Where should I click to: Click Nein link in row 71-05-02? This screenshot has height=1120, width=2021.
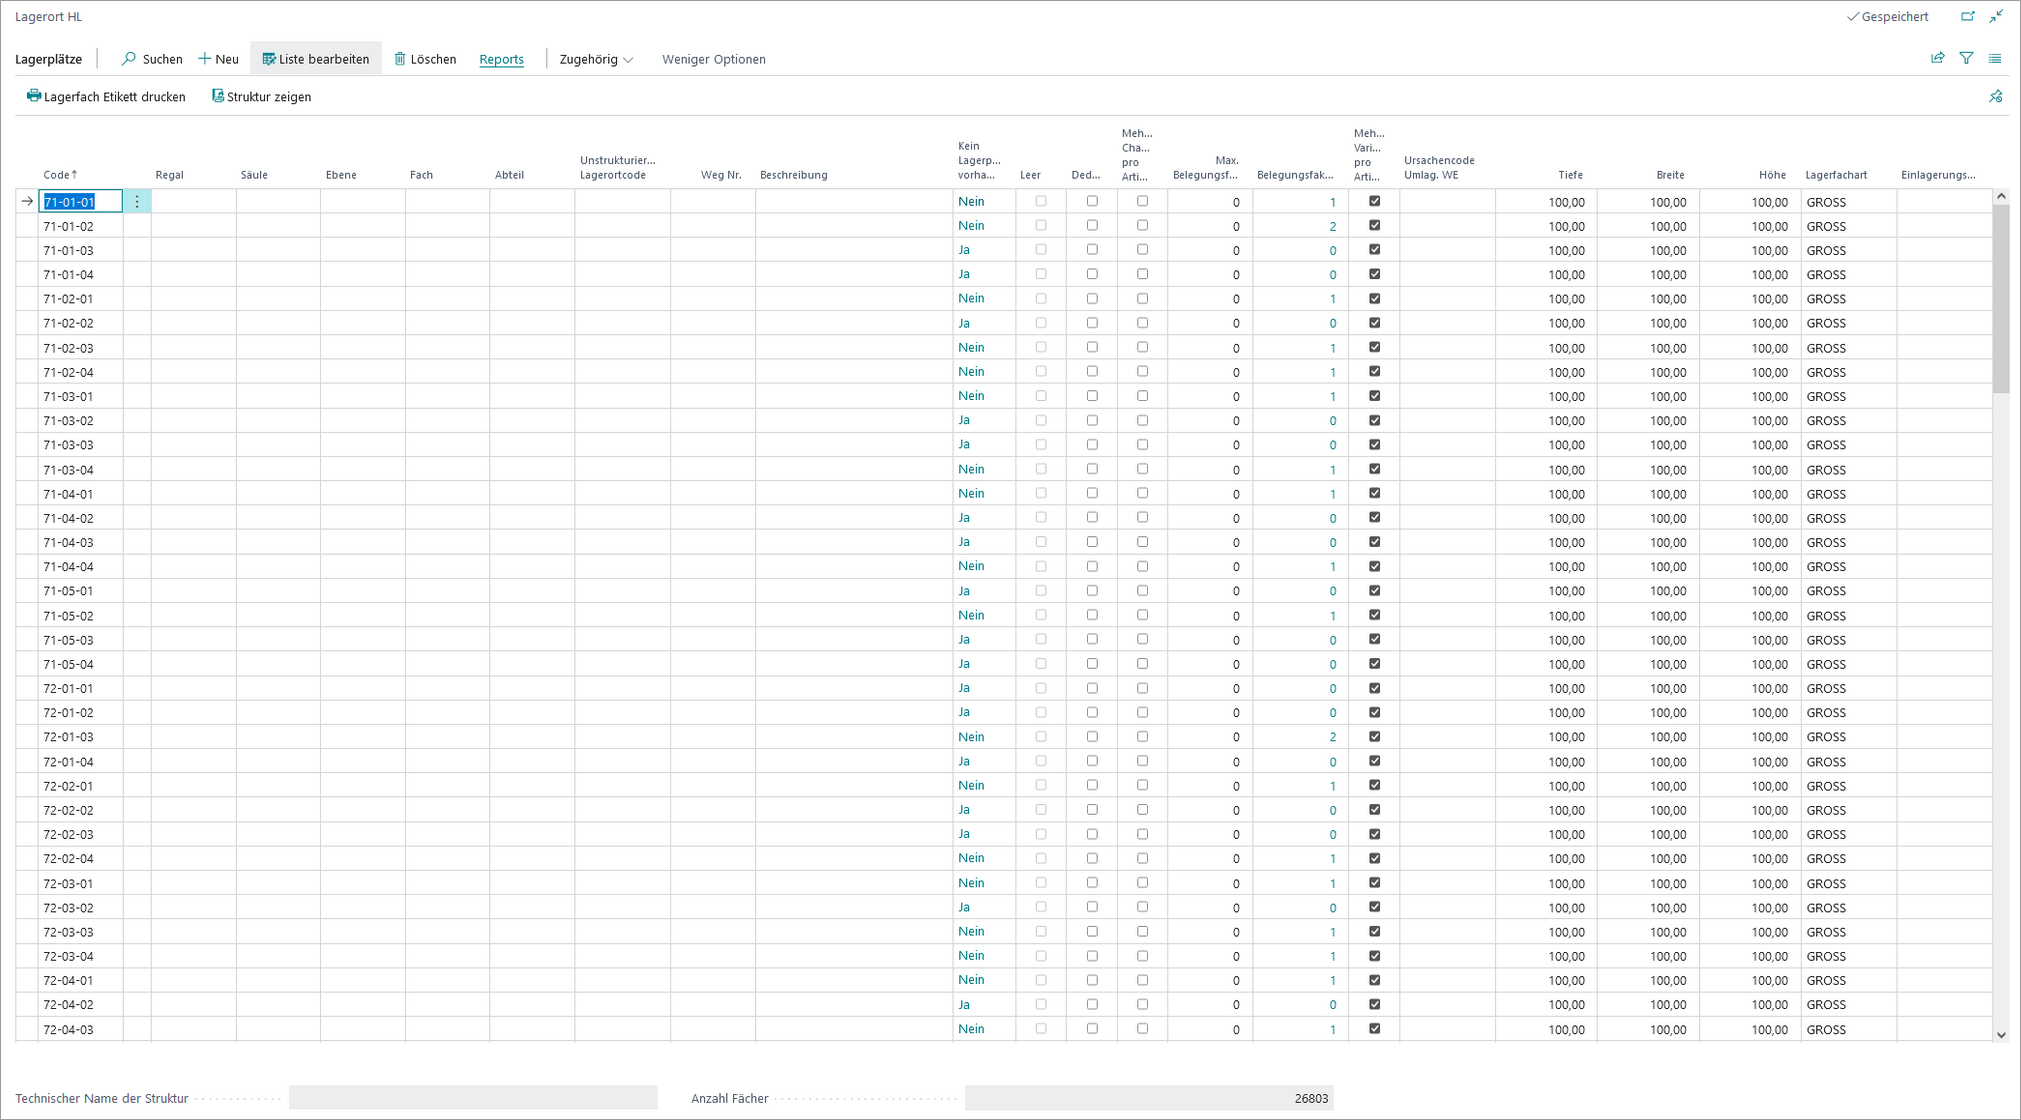(971, 615)
